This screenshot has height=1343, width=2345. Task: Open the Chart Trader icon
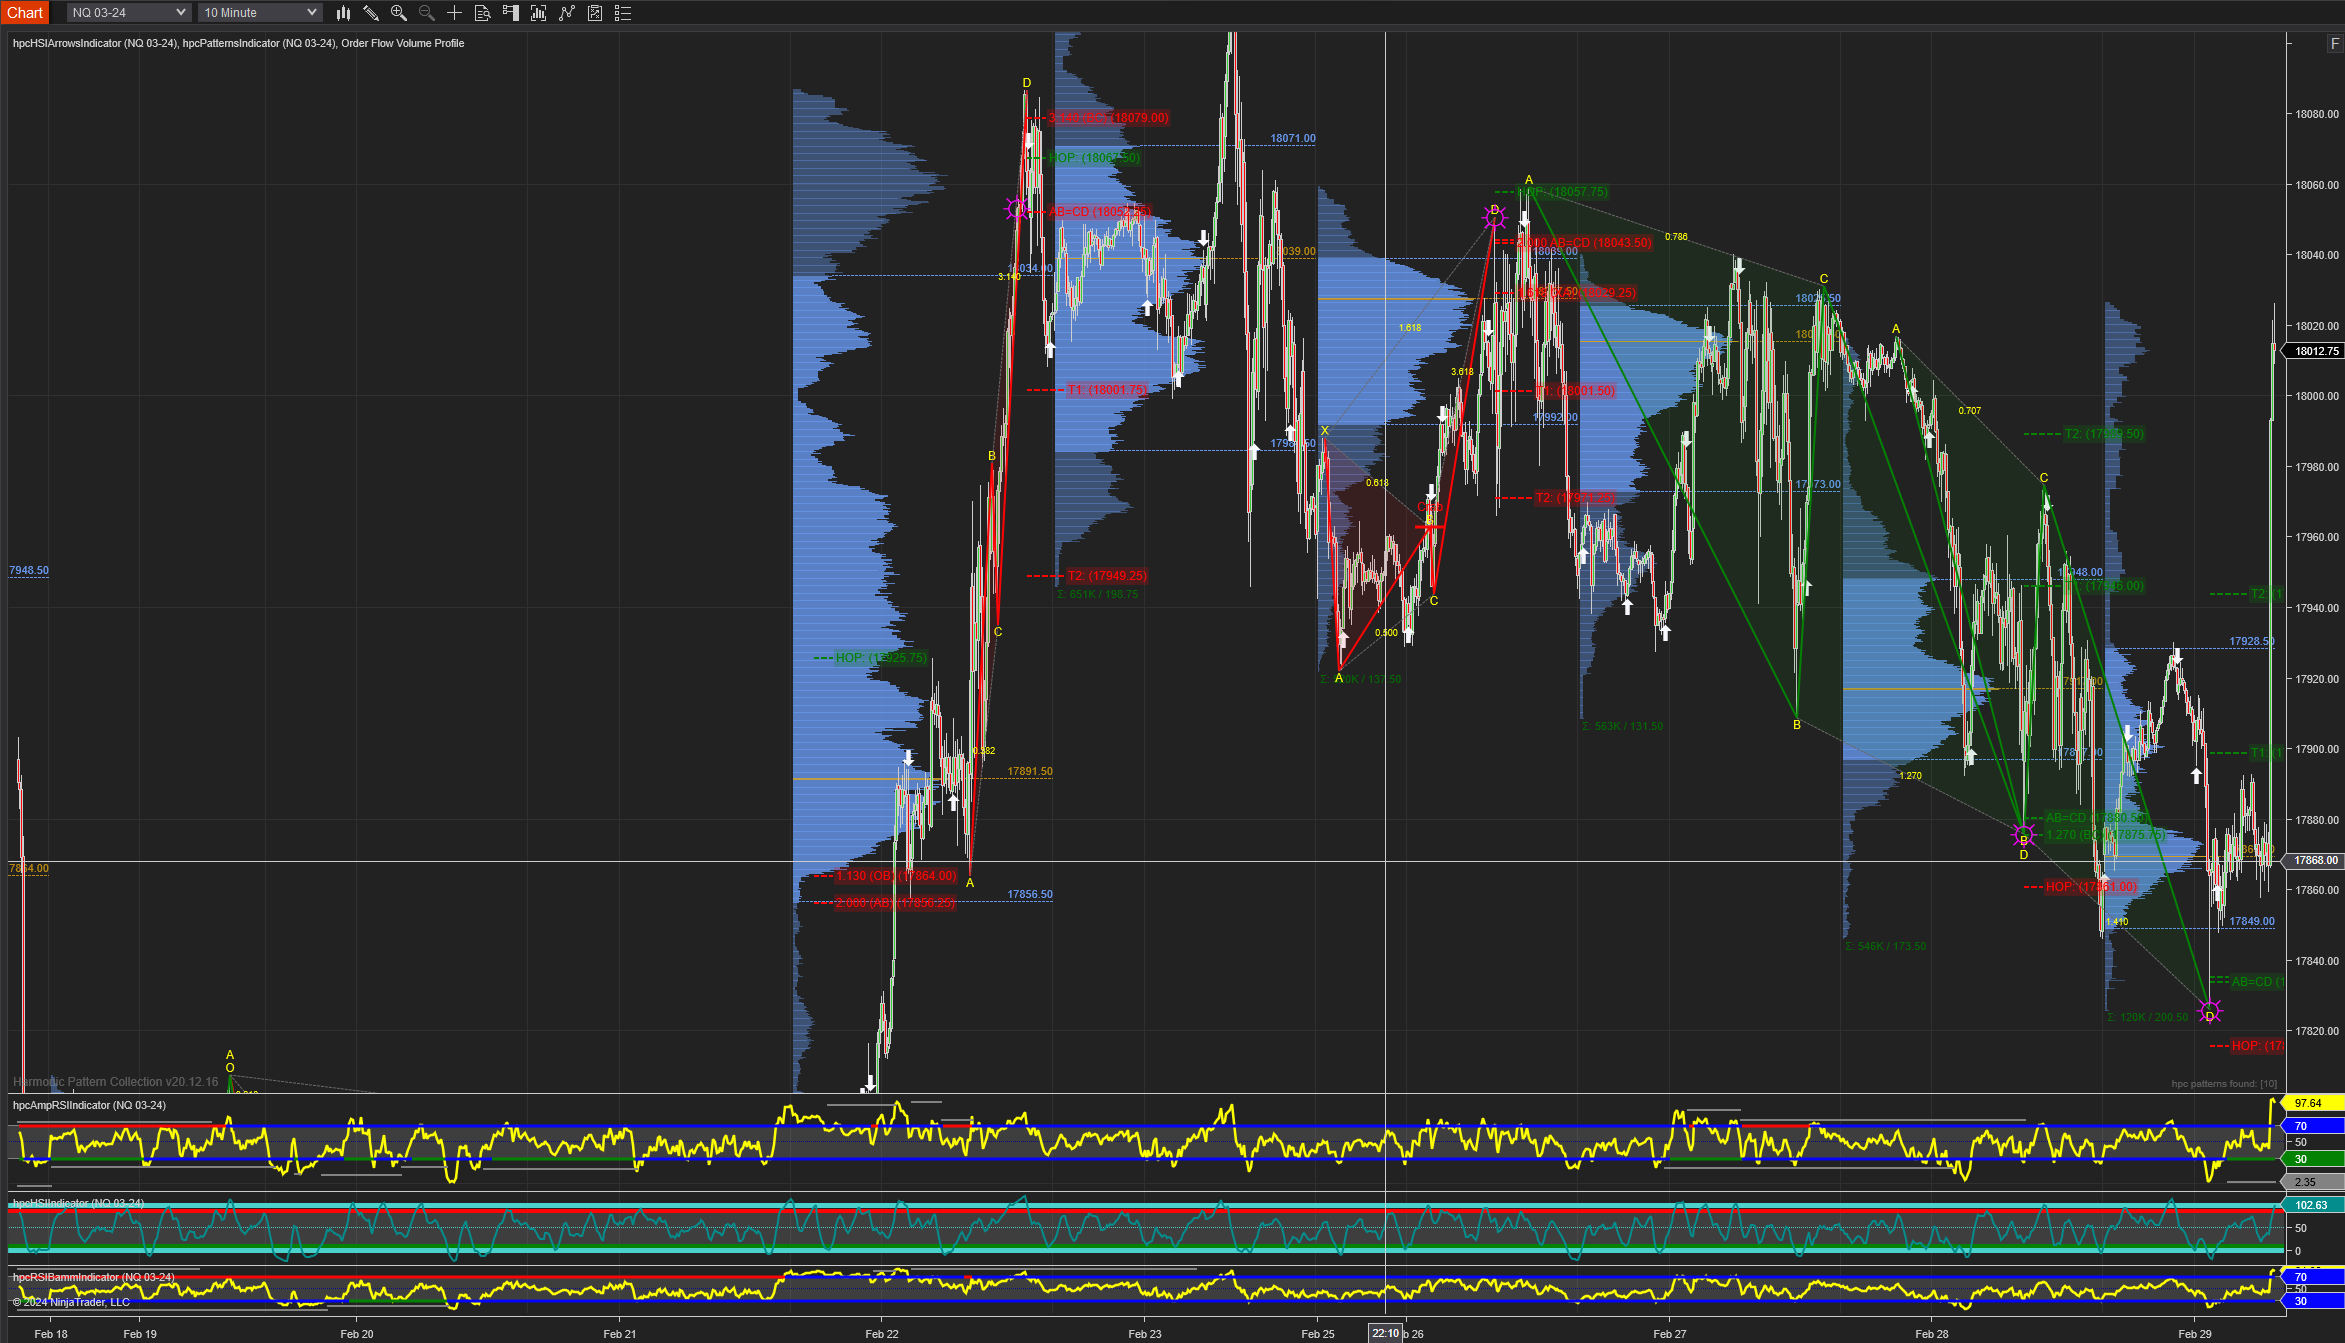511,13
